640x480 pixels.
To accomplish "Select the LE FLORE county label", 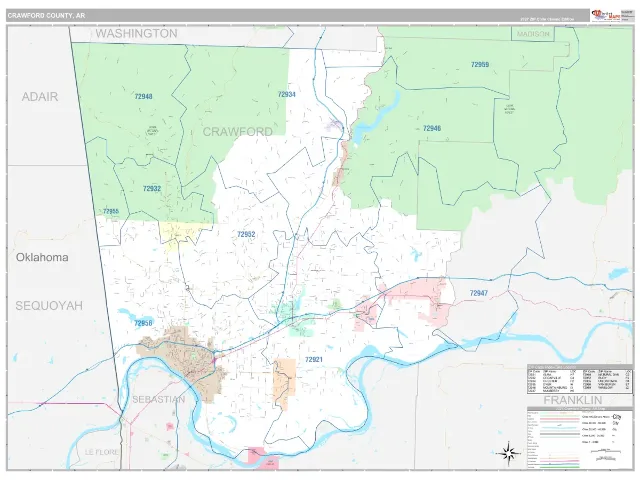I will 102,452.
